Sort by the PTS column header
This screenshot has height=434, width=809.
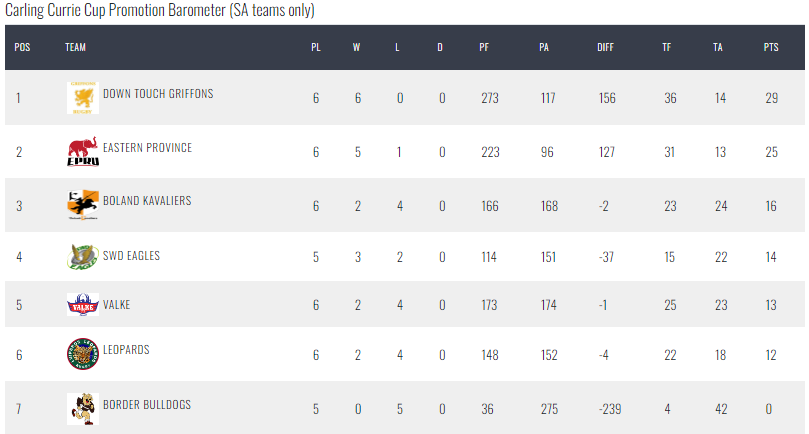[771, 47]
